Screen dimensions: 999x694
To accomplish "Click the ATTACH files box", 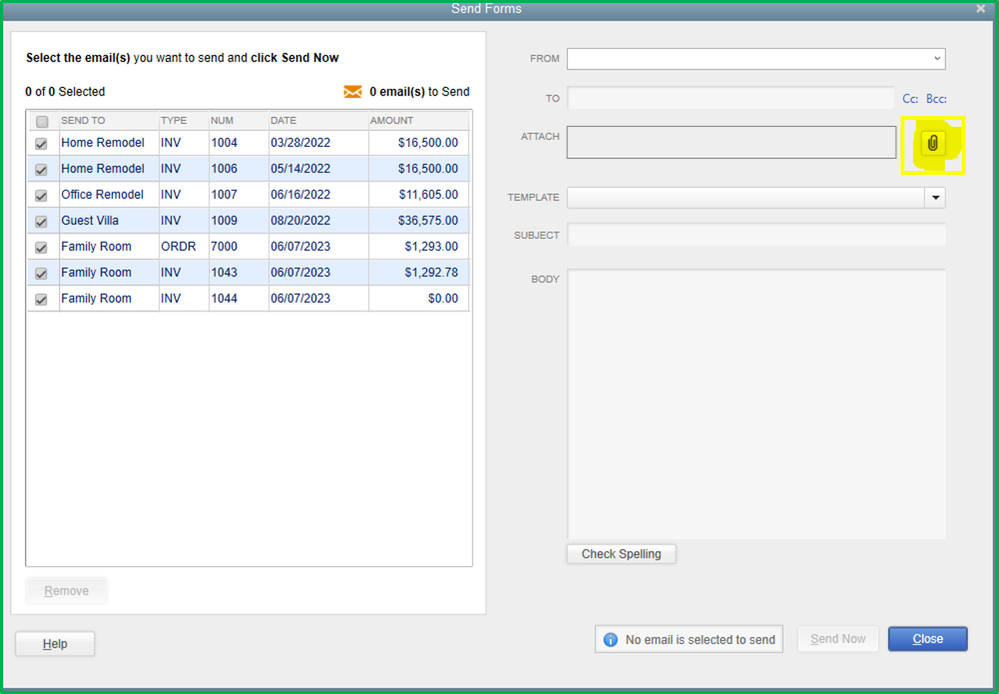I will [731, 142].
